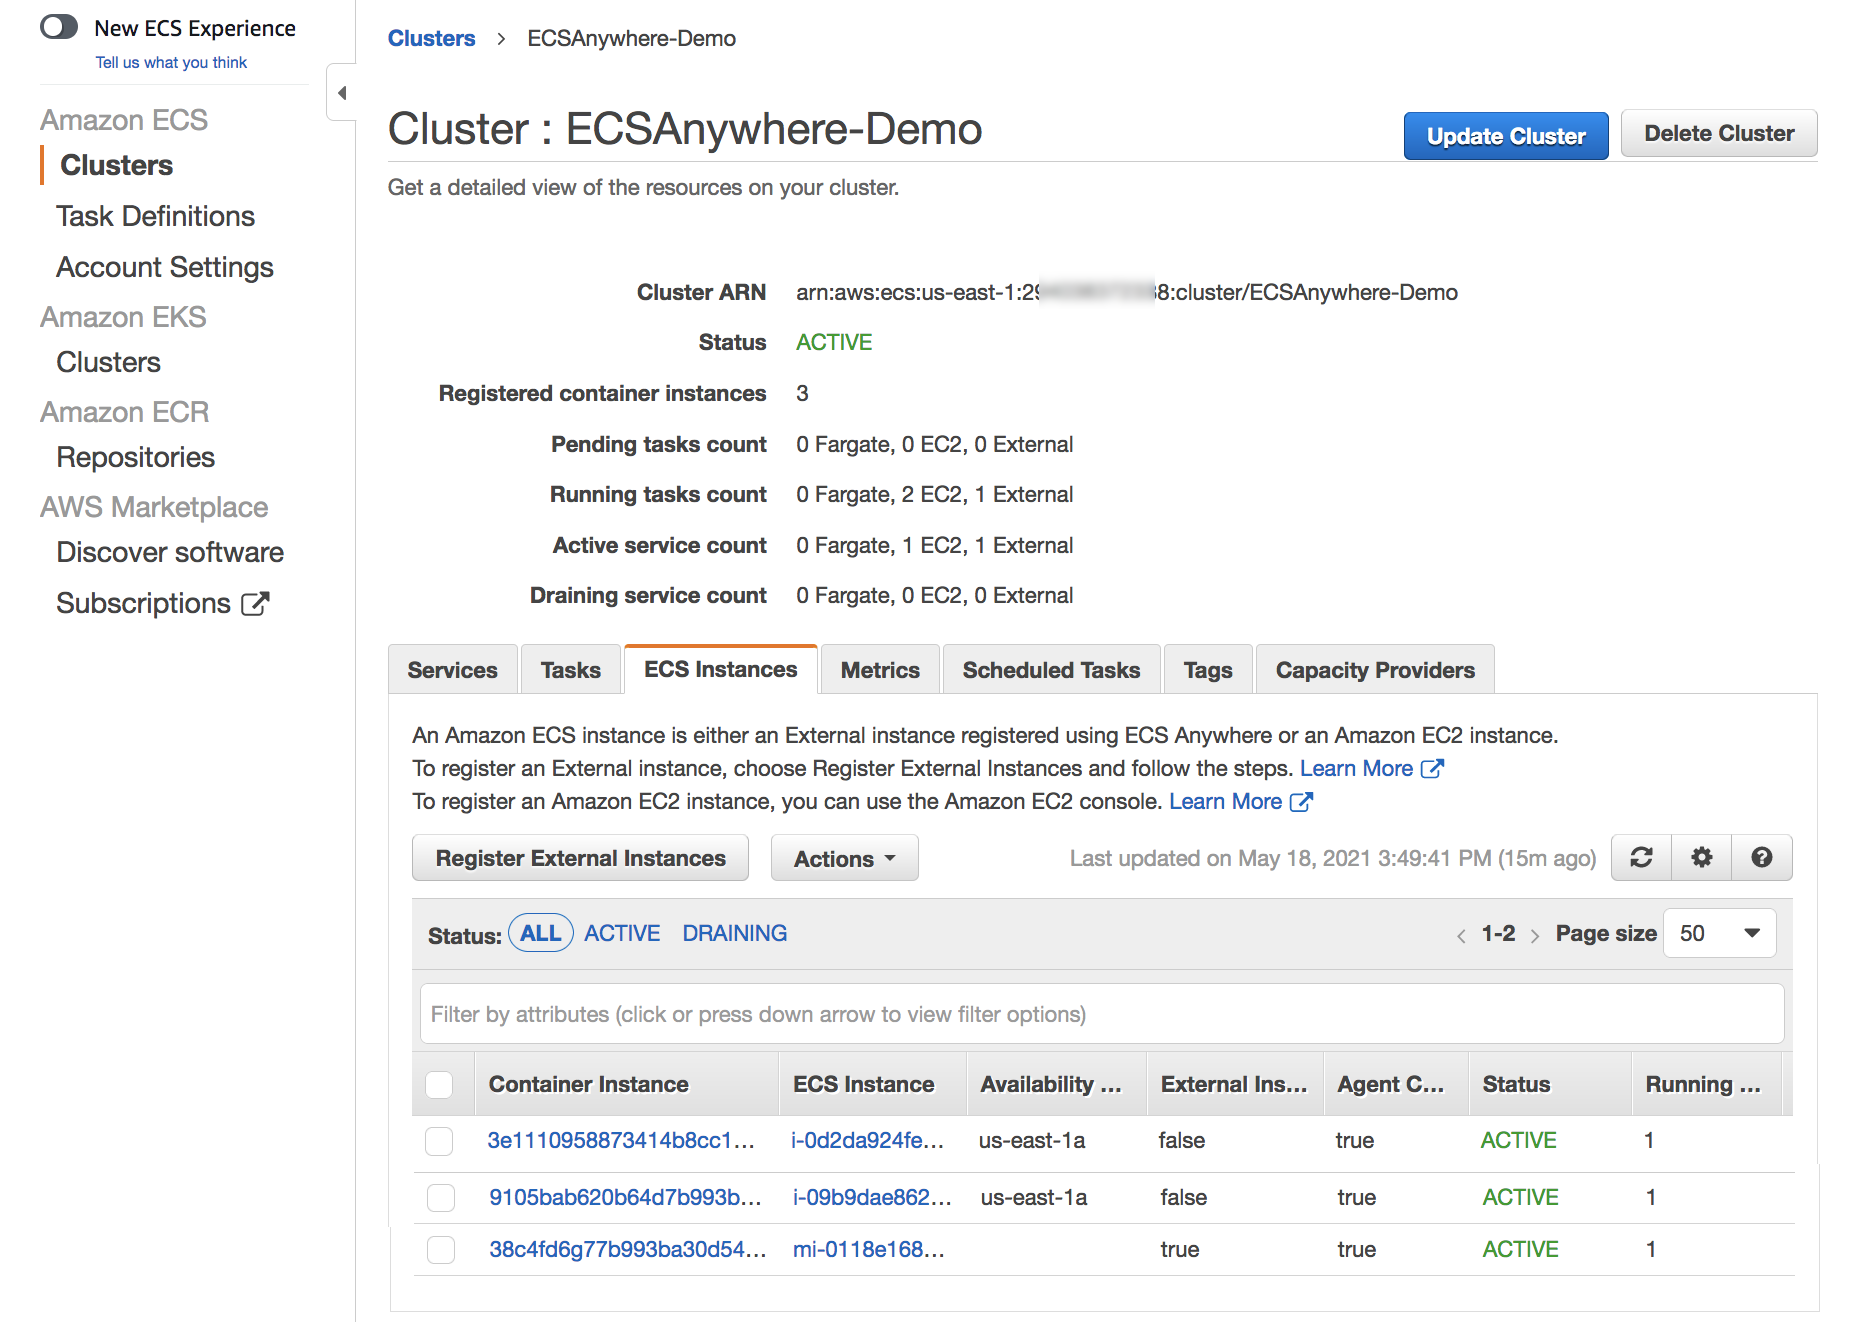The image size is (1853, 1322).
Task: Filter instances by DRAINING status
Action: [735, 934]
